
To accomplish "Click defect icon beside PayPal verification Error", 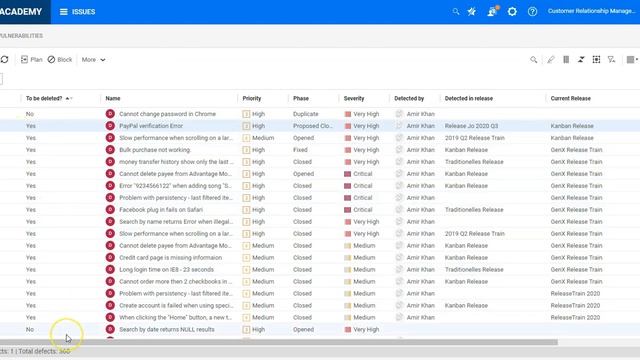I will pos(110,126).
